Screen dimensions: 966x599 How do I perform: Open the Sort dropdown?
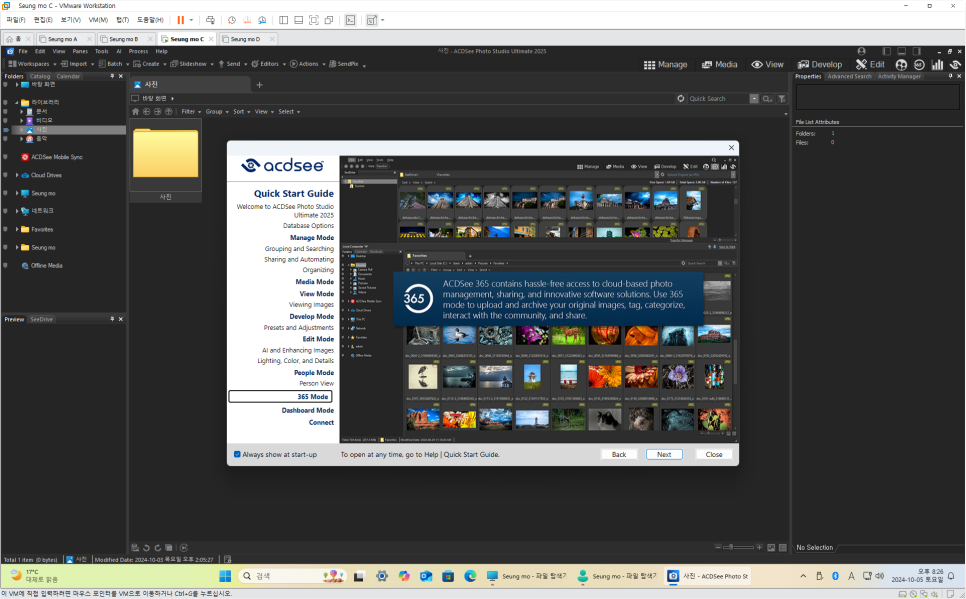point(240,111)
